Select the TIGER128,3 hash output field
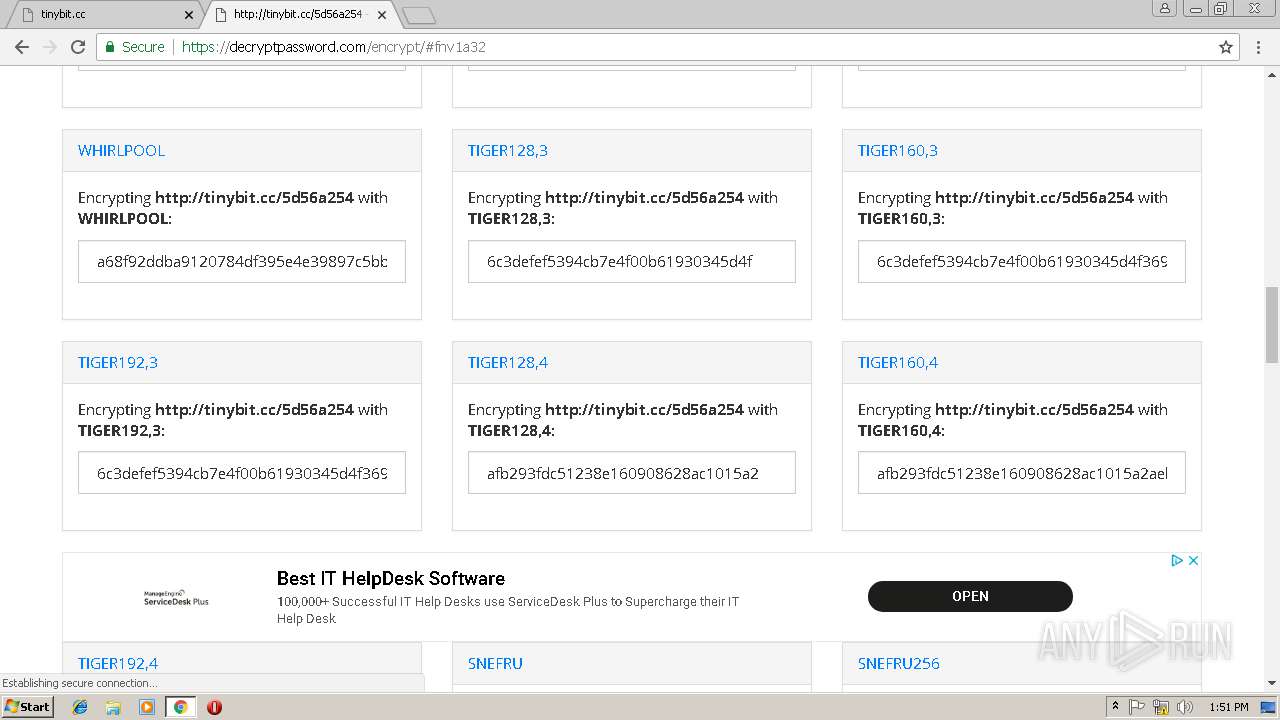The width and height of the screenshot is (1280, 720). 632,261
